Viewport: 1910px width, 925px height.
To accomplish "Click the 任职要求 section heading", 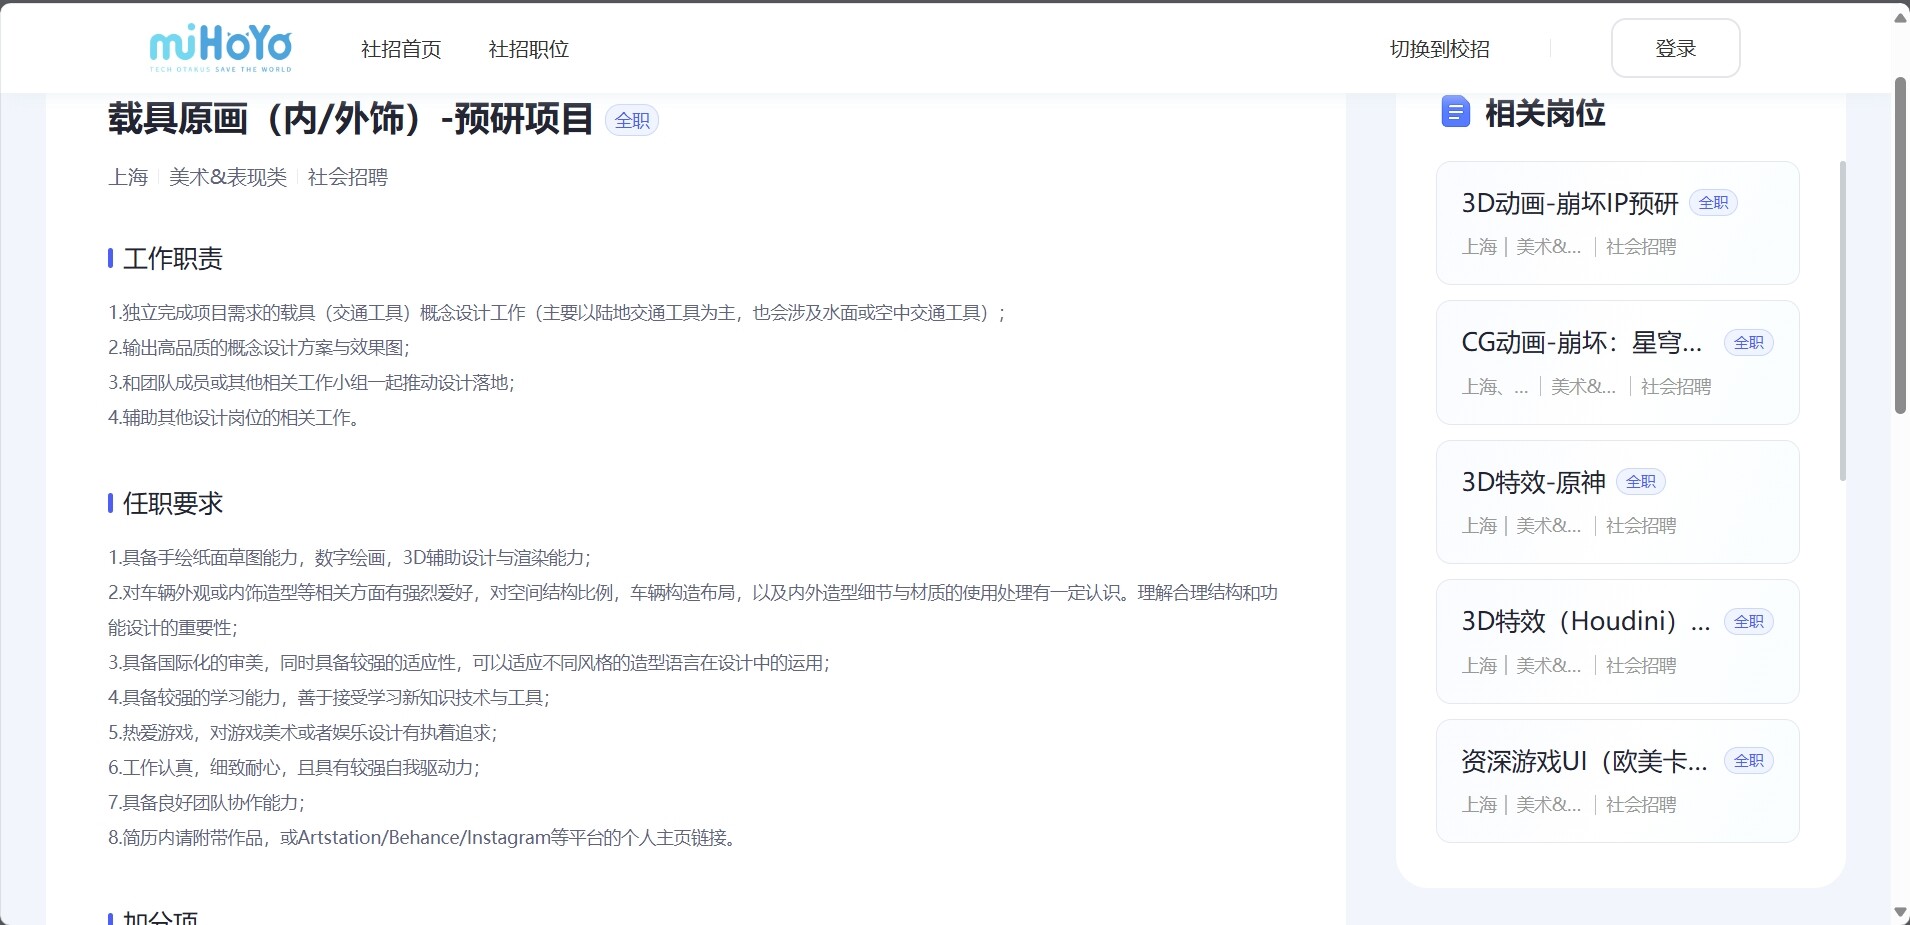I will (172, 503).
